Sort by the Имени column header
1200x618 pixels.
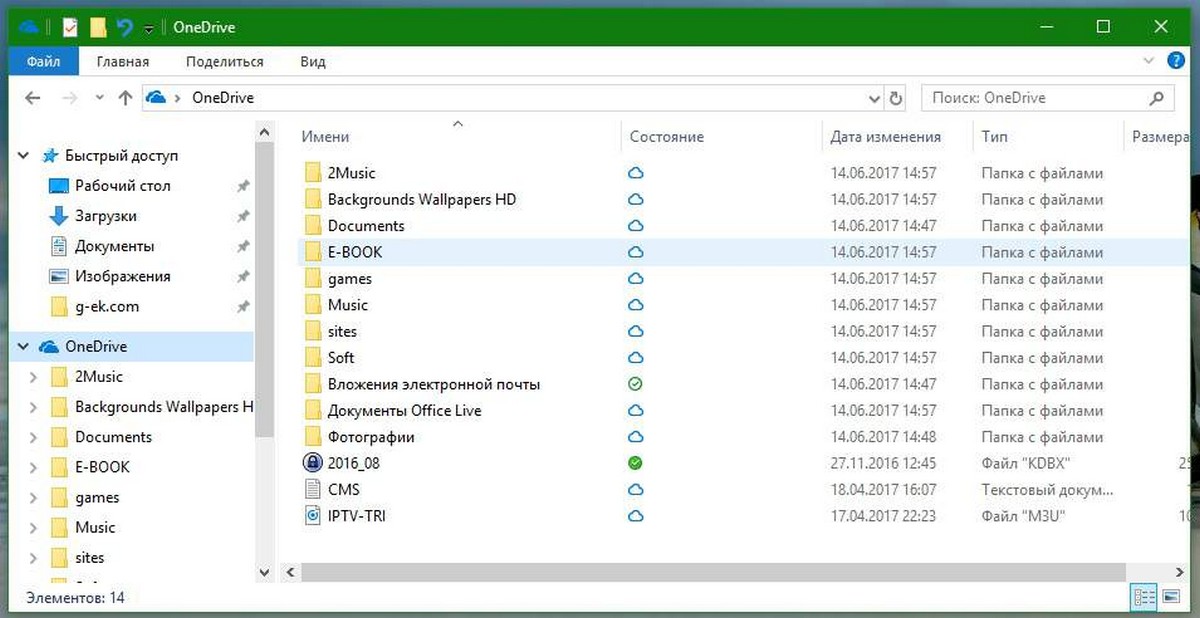(326, 137)
